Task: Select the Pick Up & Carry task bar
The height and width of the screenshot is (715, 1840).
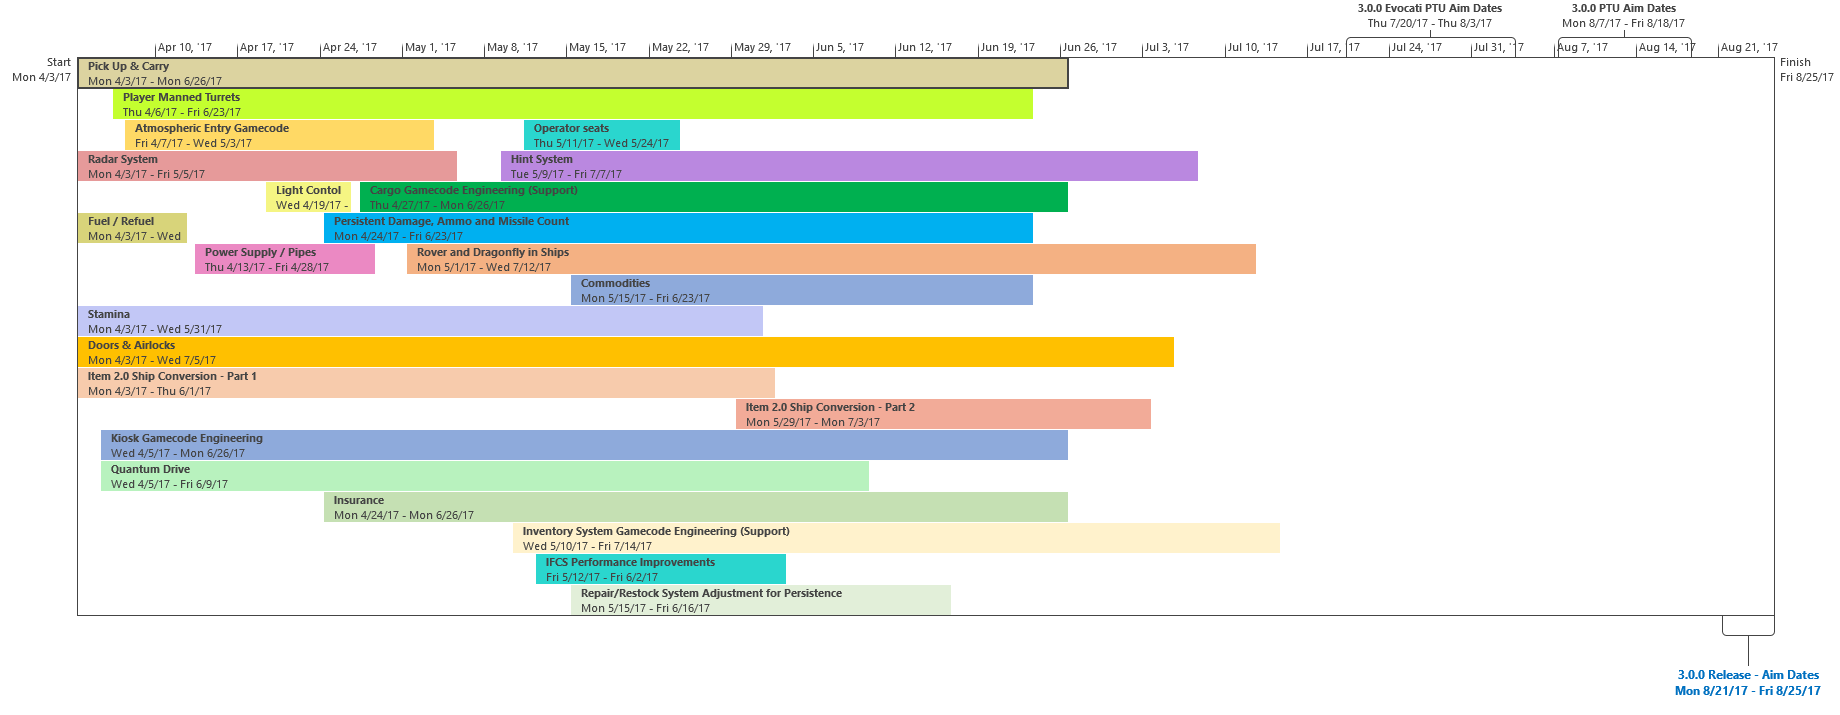Action: [x=572, y=73]
